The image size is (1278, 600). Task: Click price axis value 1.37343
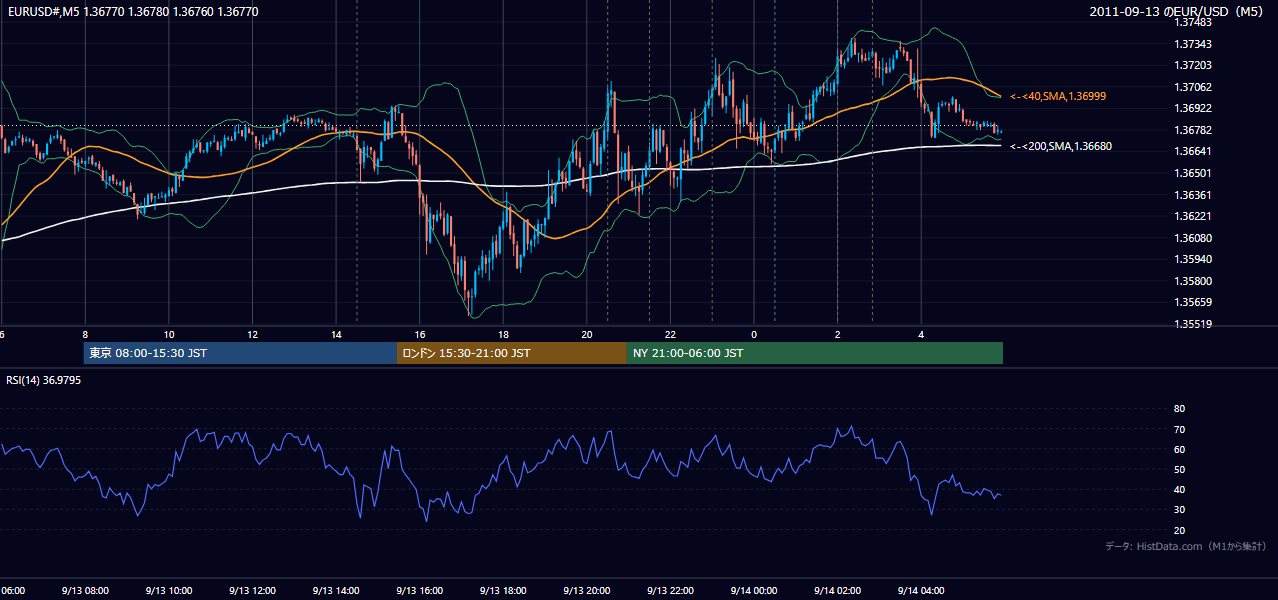1193,44
